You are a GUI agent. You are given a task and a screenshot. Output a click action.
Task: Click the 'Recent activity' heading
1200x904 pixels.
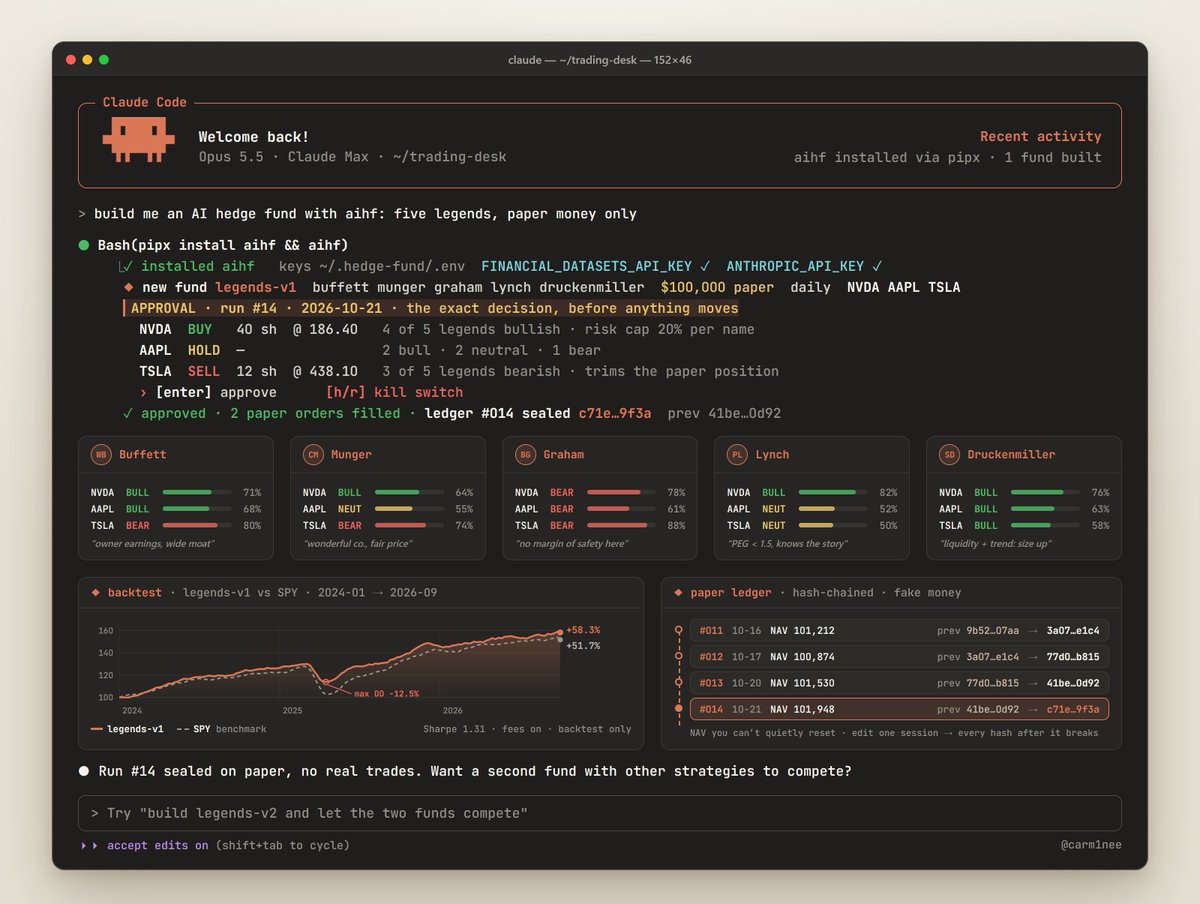tap(1041, 137)
